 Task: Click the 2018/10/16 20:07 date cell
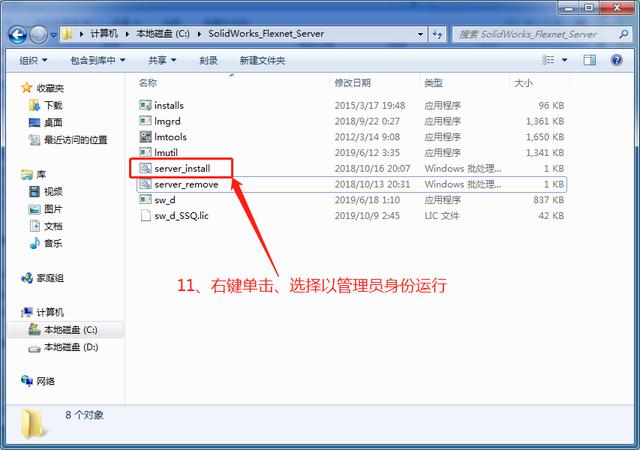click(x=372, y=168)
